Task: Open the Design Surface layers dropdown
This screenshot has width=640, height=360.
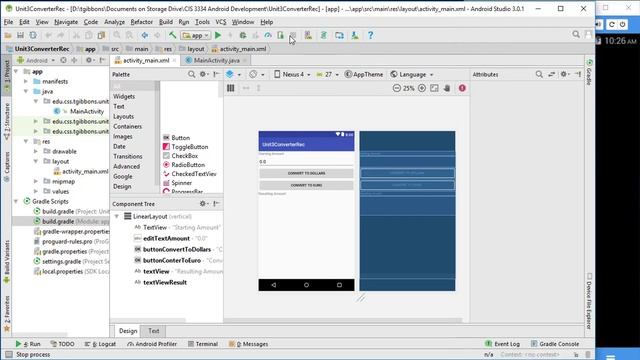Action: tap(233, 74)
